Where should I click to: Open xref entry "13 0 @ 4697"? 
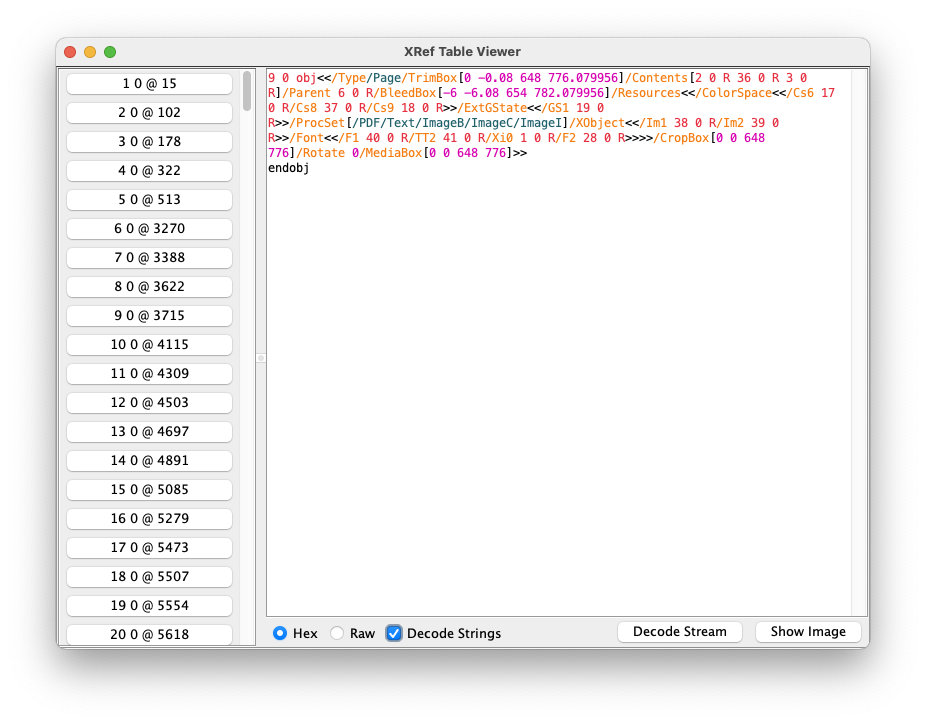149,431
